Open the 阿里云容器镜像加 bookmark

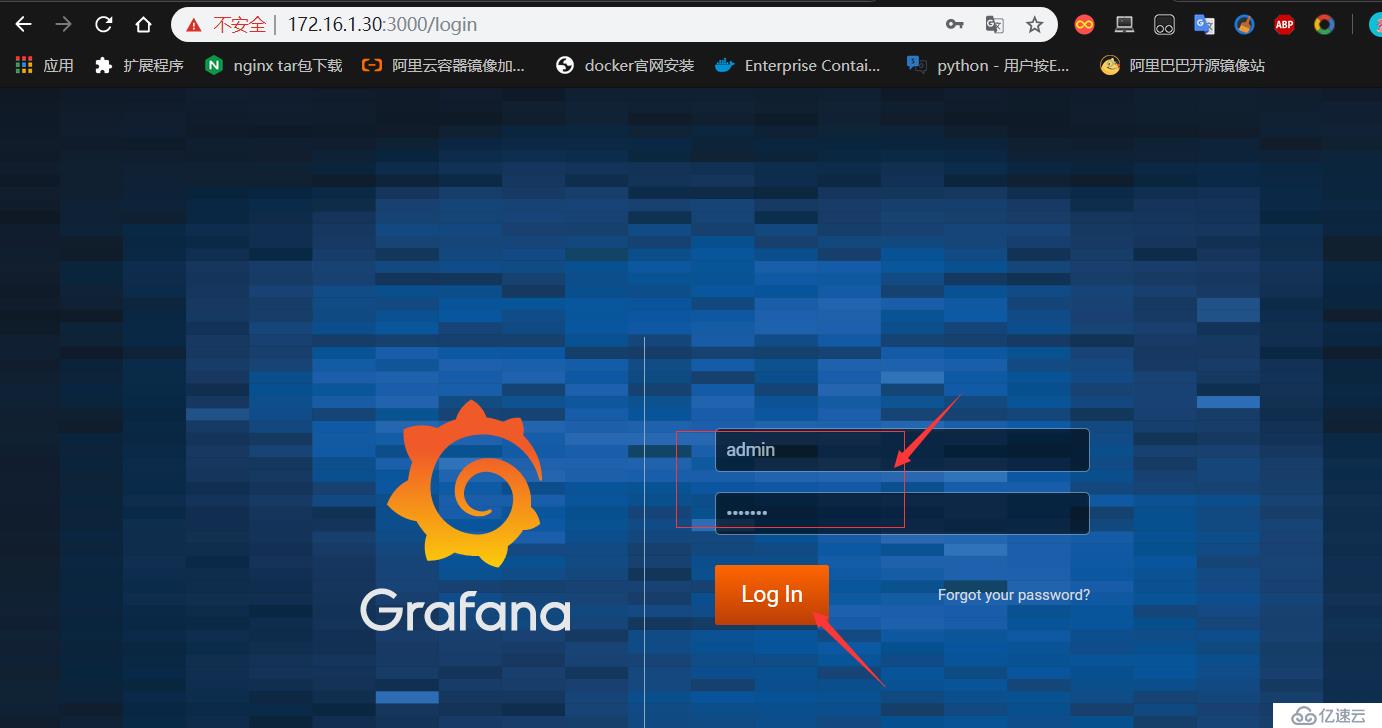point(443,65)
